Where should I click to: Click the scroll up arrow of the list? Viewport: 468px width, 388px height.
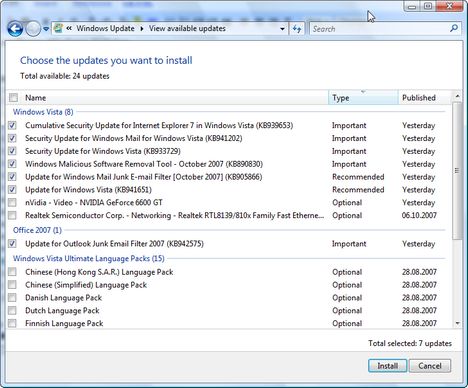(457, 96)
